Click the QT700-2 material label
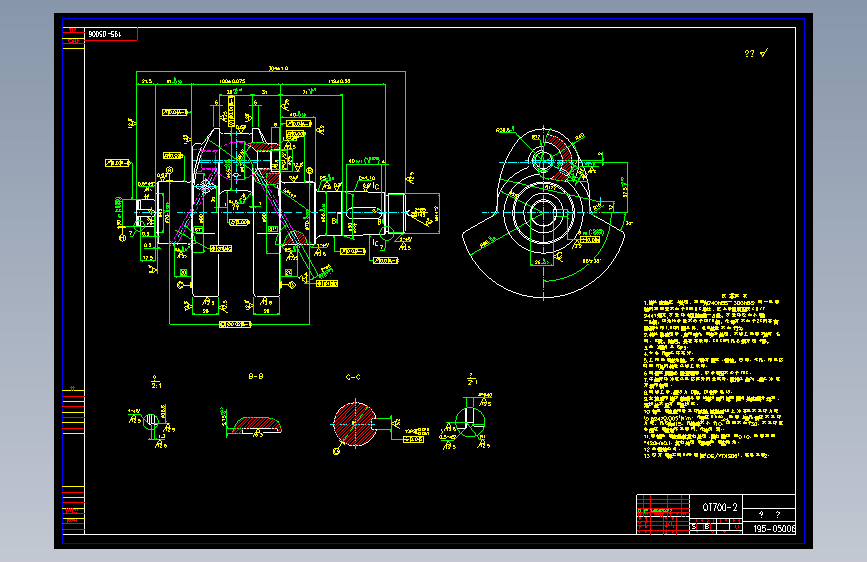 [x=719, y=507]
